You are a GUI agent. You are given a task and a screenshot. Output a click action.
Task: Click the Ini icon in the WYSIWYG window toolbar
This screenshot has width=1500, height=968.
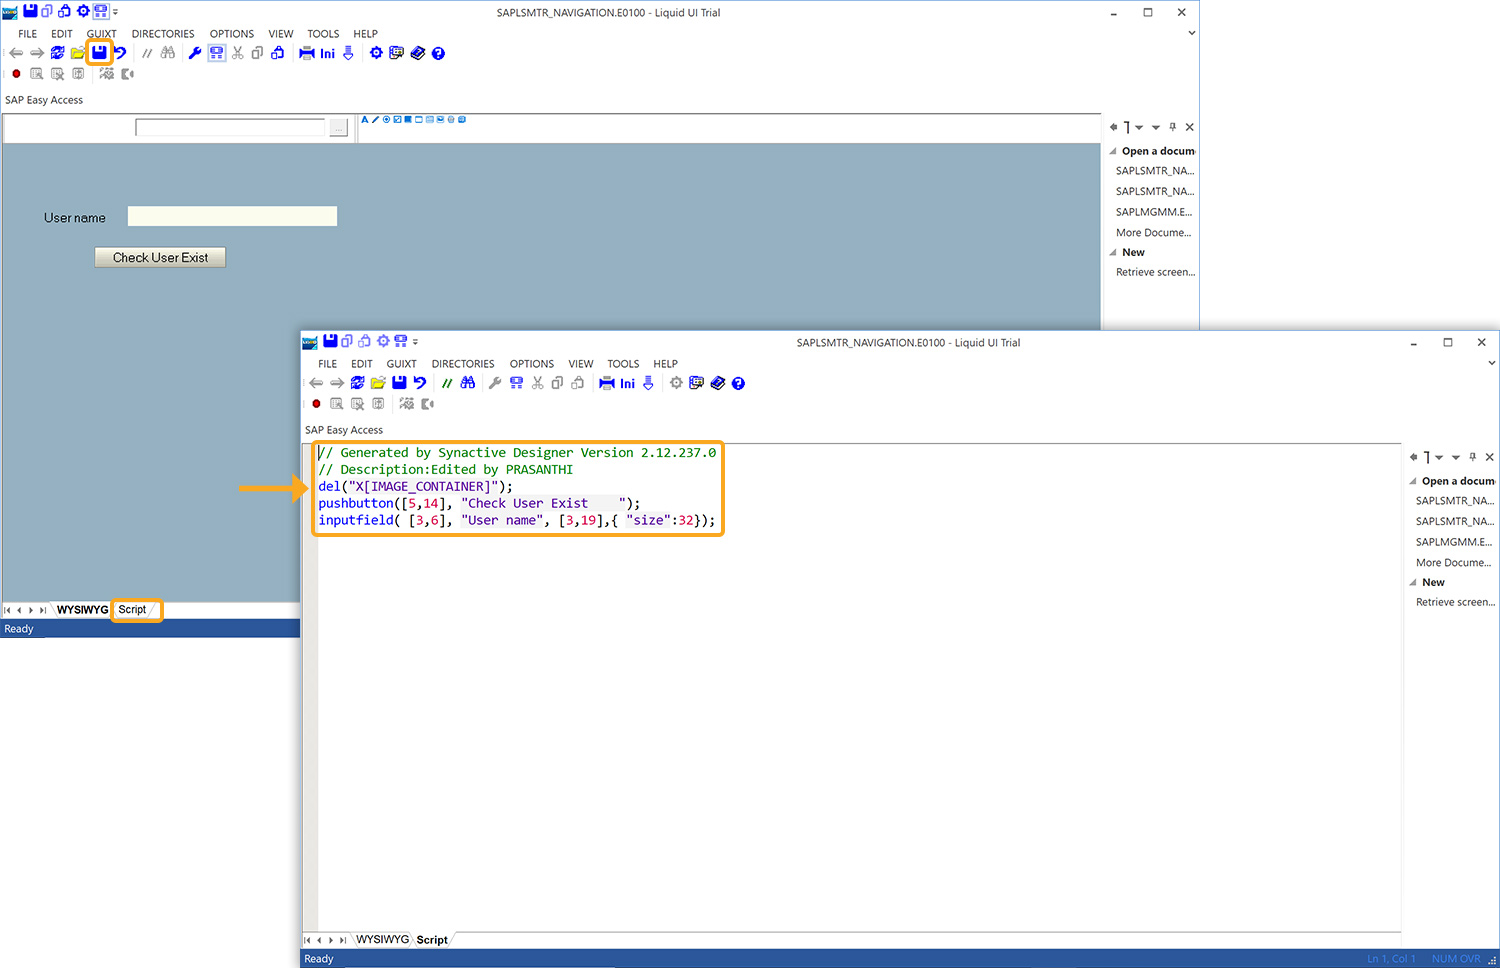pos(327,54)
